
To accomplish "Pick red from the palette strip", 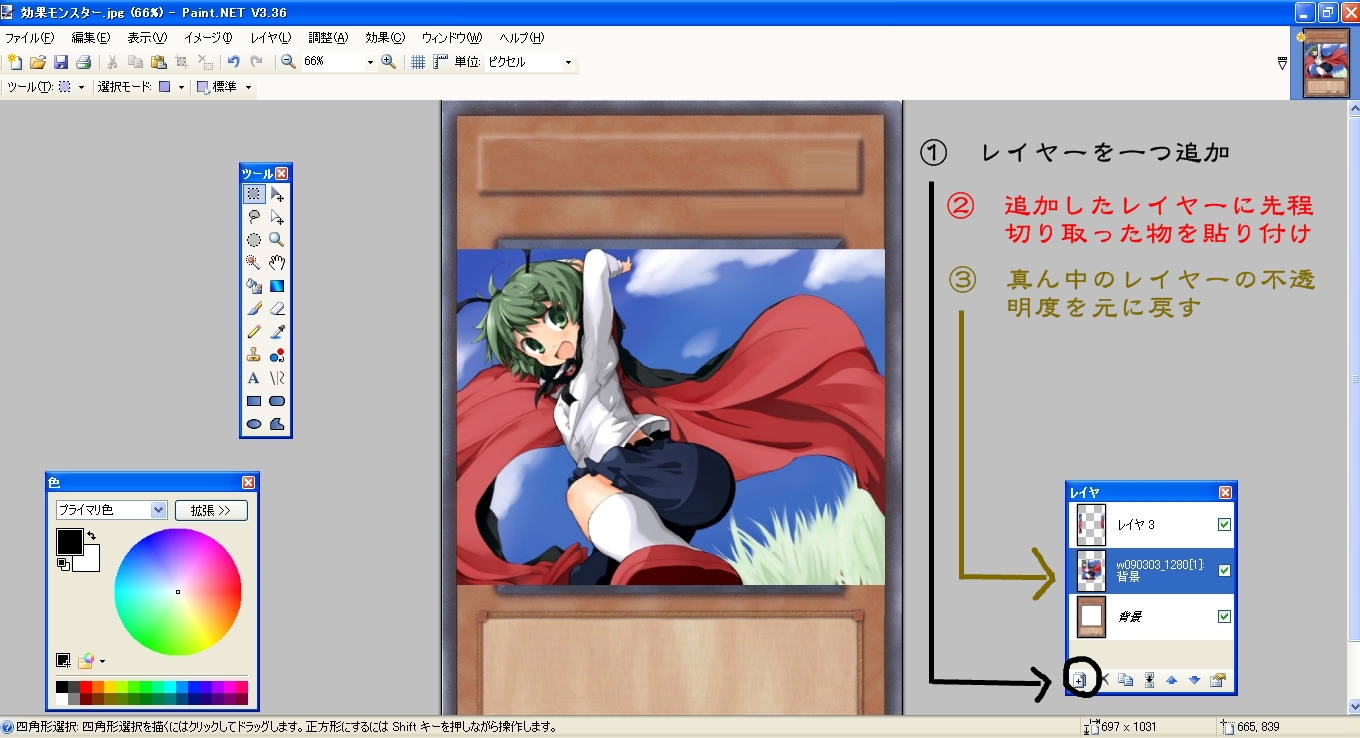I will 86,687.
